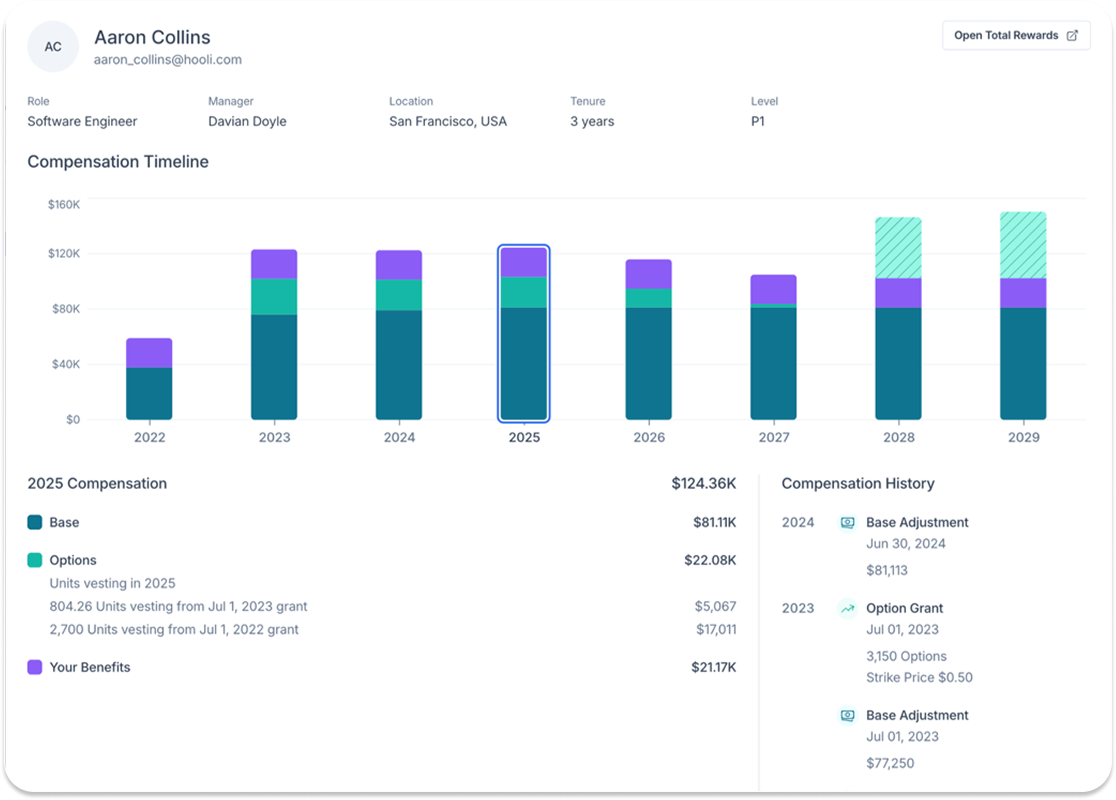Click the $160K axis label
The image size is (1116, 800).
point(64,204)
